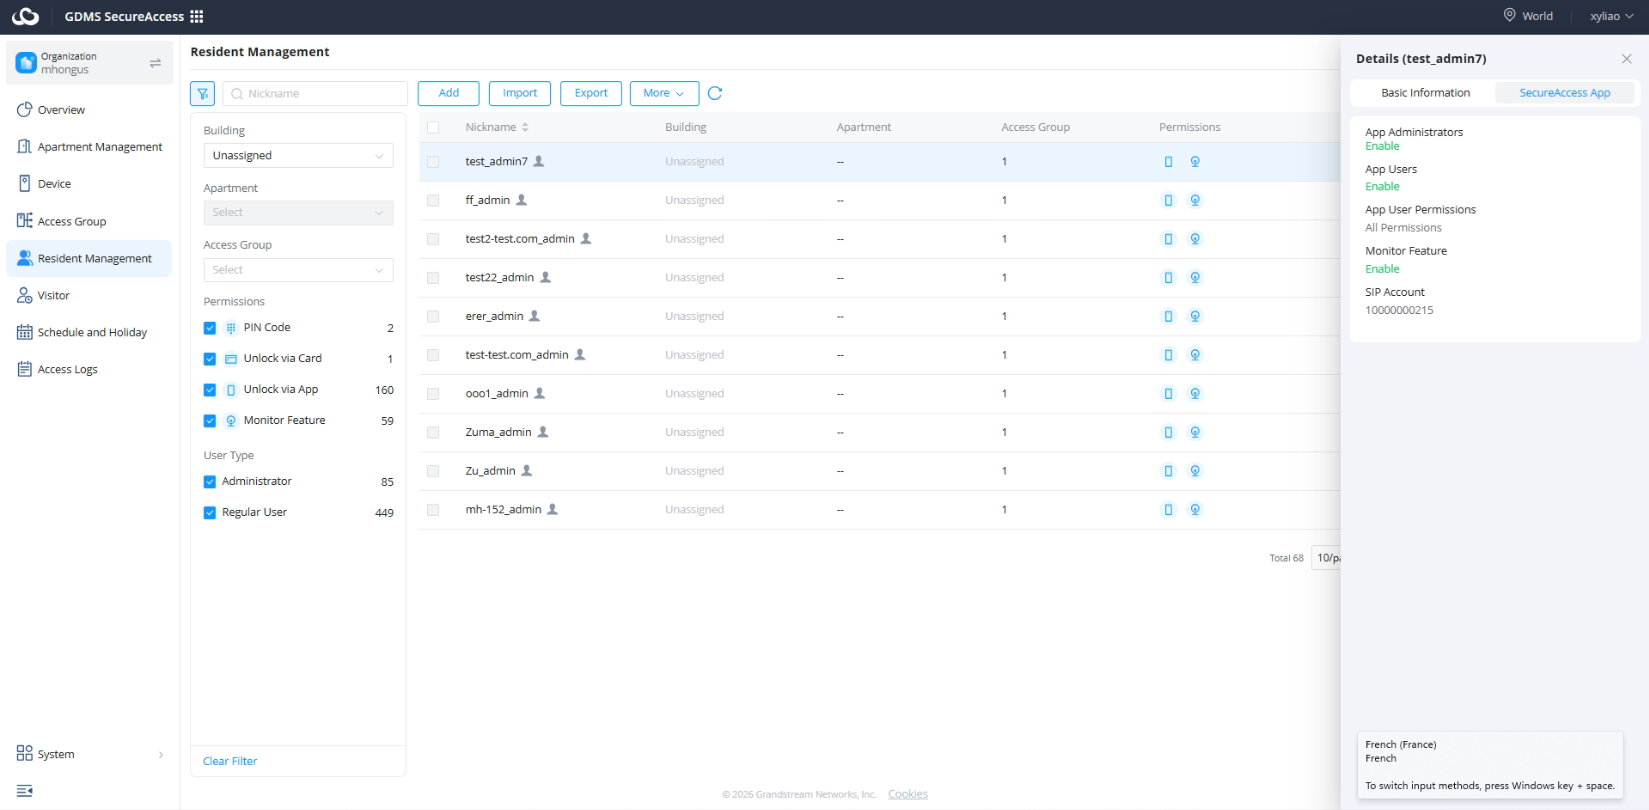The image size is (1649, 810).
Task: Click Unlock via App icon for test2-test.com_admin
Action: [x=1168, y=239]
